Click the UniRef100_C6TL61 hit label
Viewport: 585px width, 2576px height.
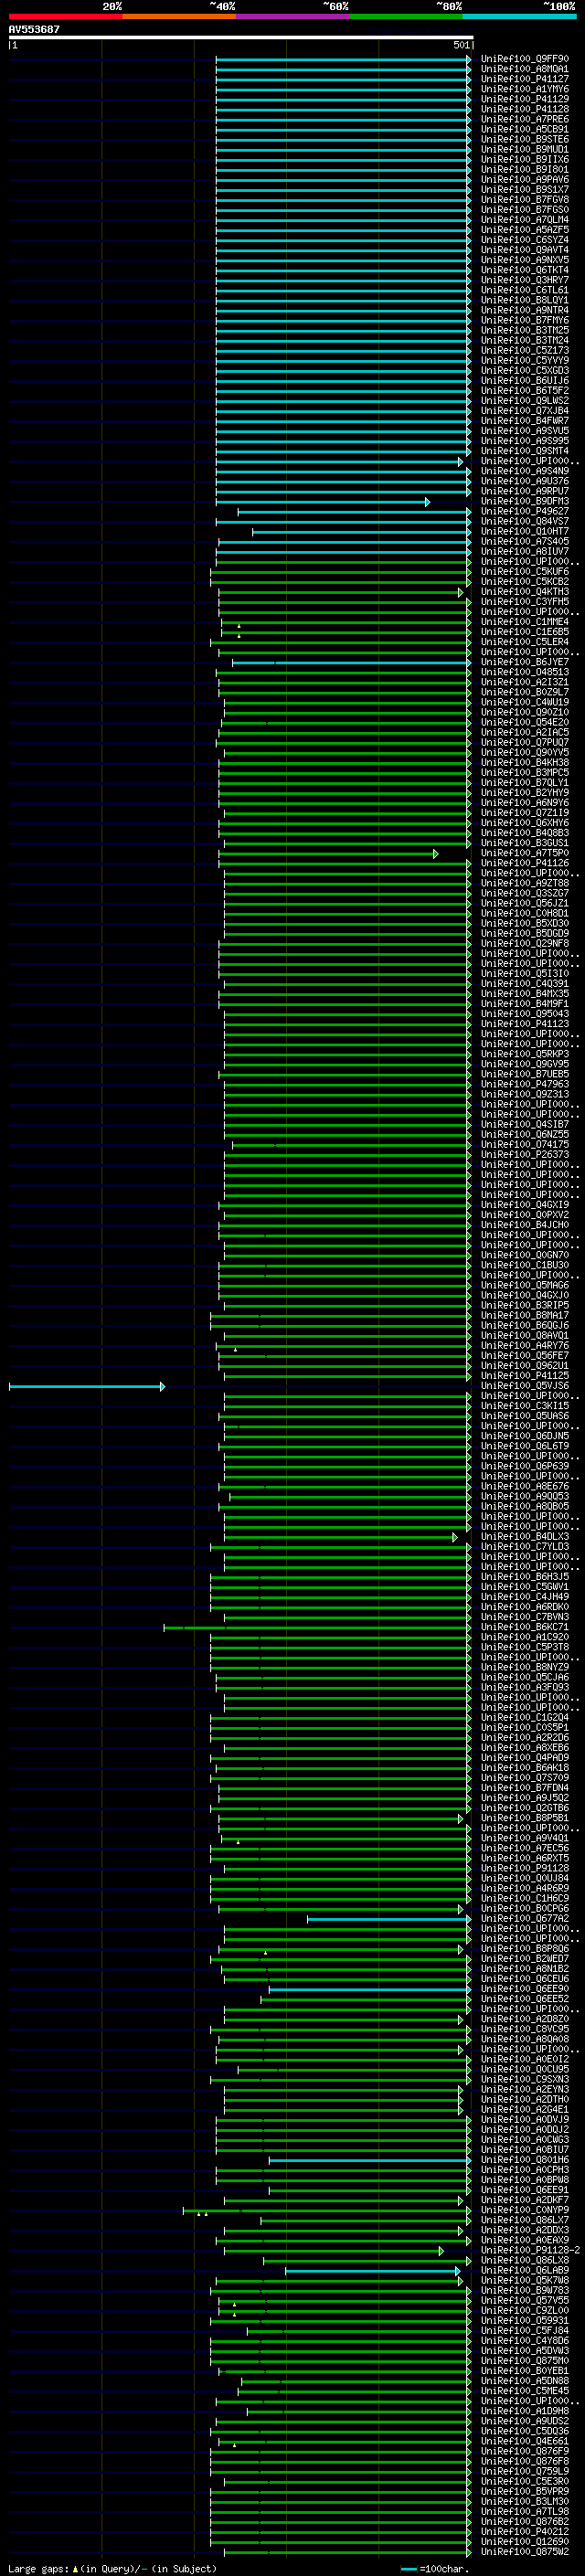(524, 290)
